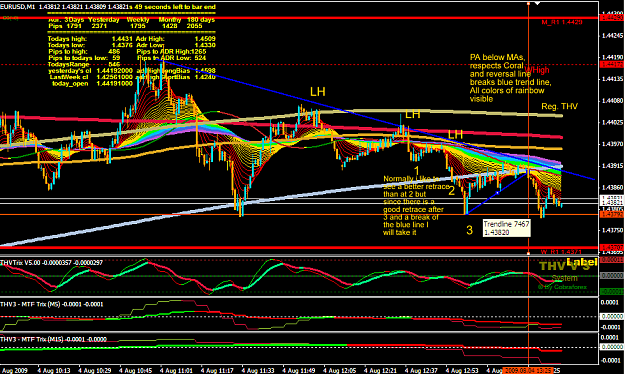This screenshot has width=625, height=374.
Task: Click the yellow number '3' wave label
Action: coord(470,230)
